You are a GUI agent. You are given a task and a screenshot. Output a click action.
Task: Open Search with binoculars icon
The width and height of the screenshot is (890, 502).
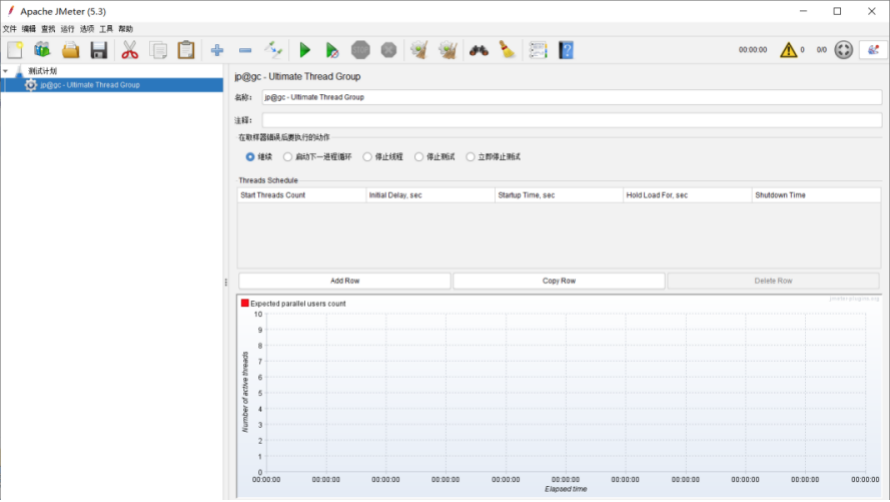click(478, 50)
